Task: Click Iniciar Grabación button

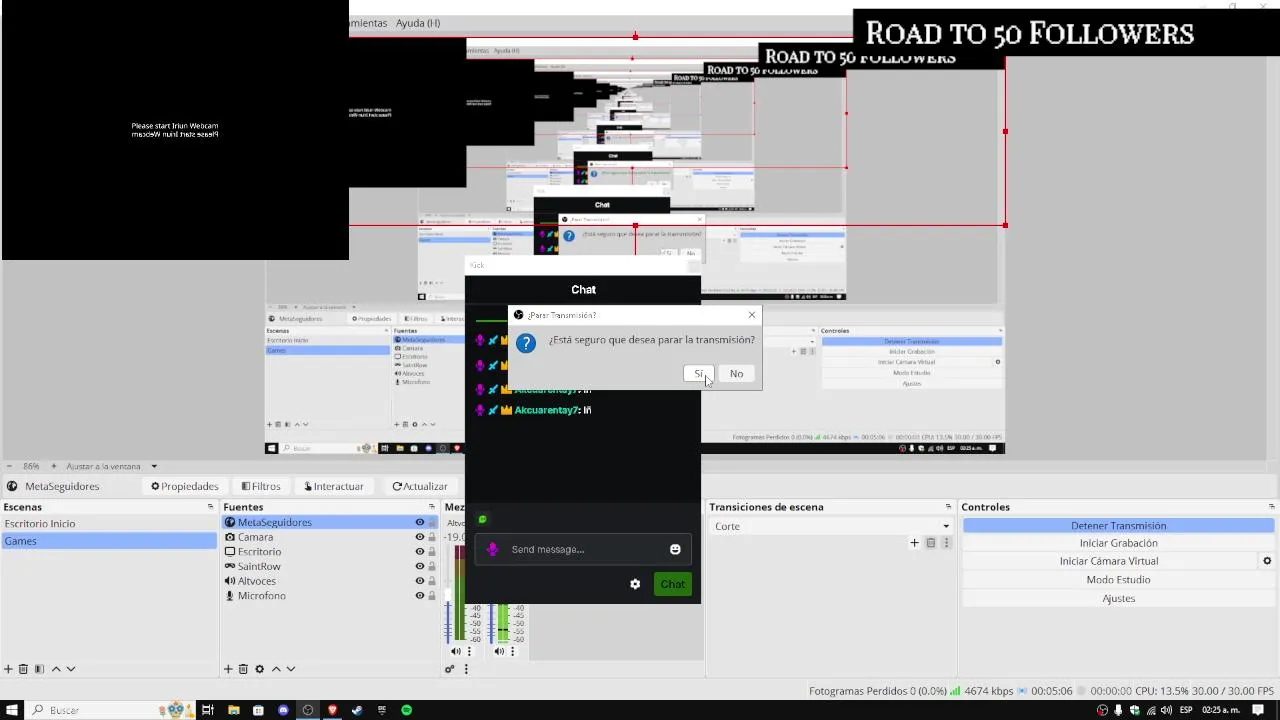Action: click(1118, 543)
